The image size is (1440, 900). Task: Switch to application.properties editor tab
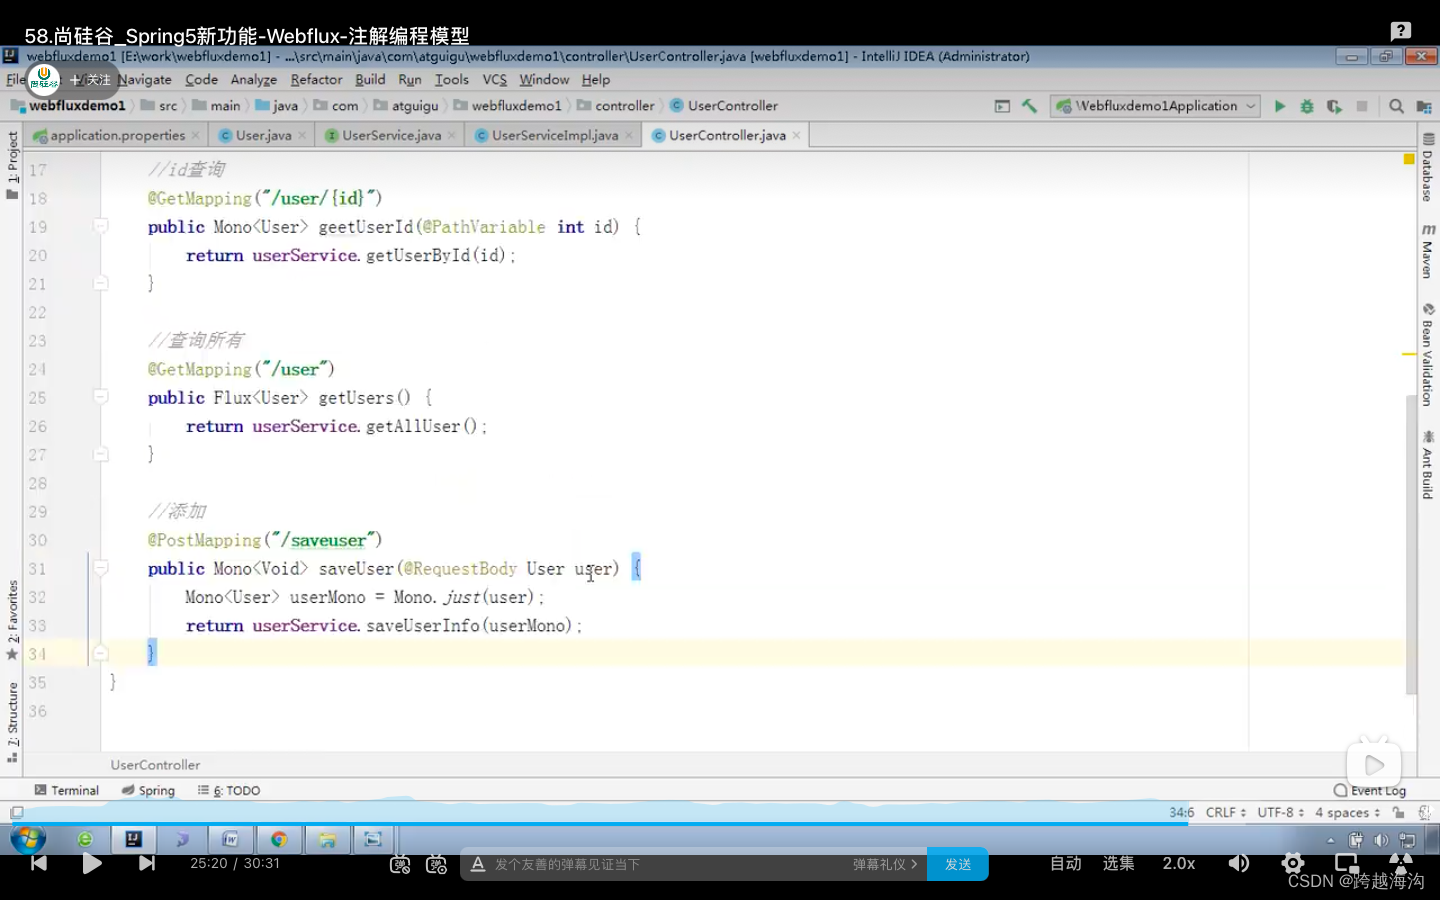(116, 135)
